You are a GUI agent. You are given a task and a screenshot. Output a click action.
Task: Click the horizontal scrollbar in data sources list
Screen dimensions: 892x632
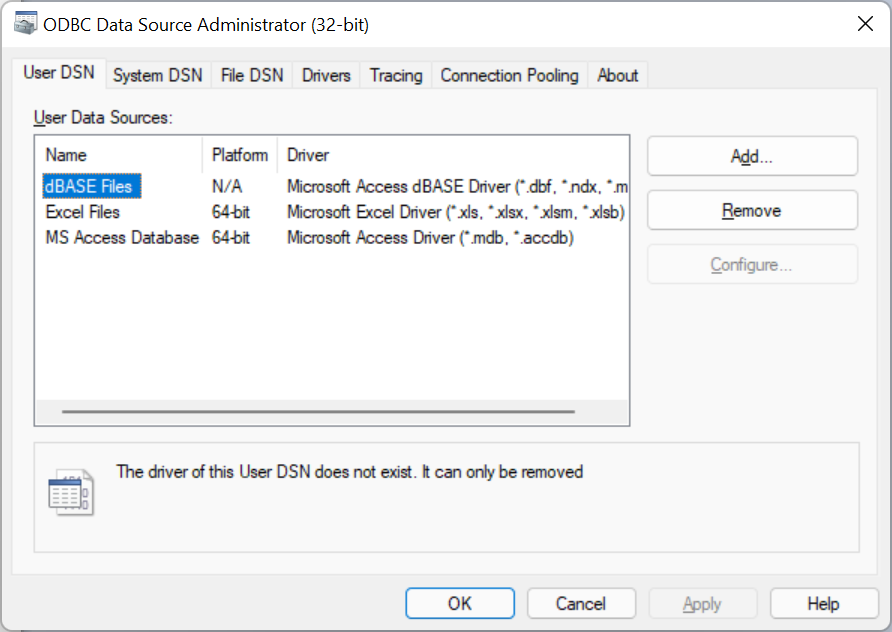(x=319, y=411)
